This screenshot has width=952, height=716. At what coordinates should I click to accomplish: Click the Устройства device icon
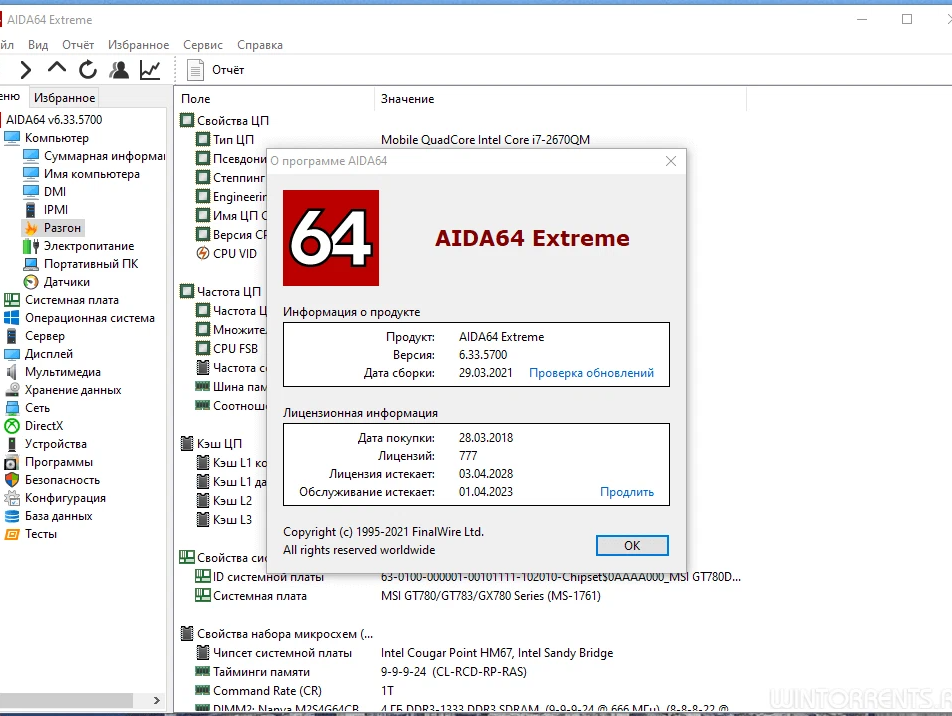[12, 444]
